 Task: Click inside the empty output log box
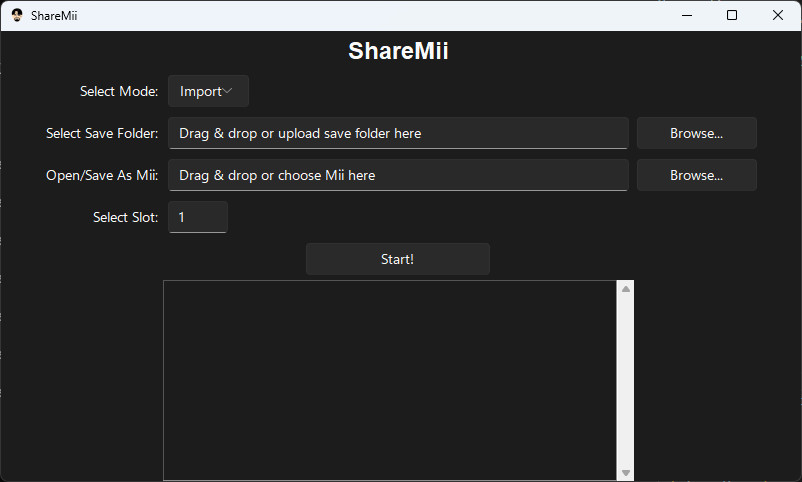click(x=390, y=380)
